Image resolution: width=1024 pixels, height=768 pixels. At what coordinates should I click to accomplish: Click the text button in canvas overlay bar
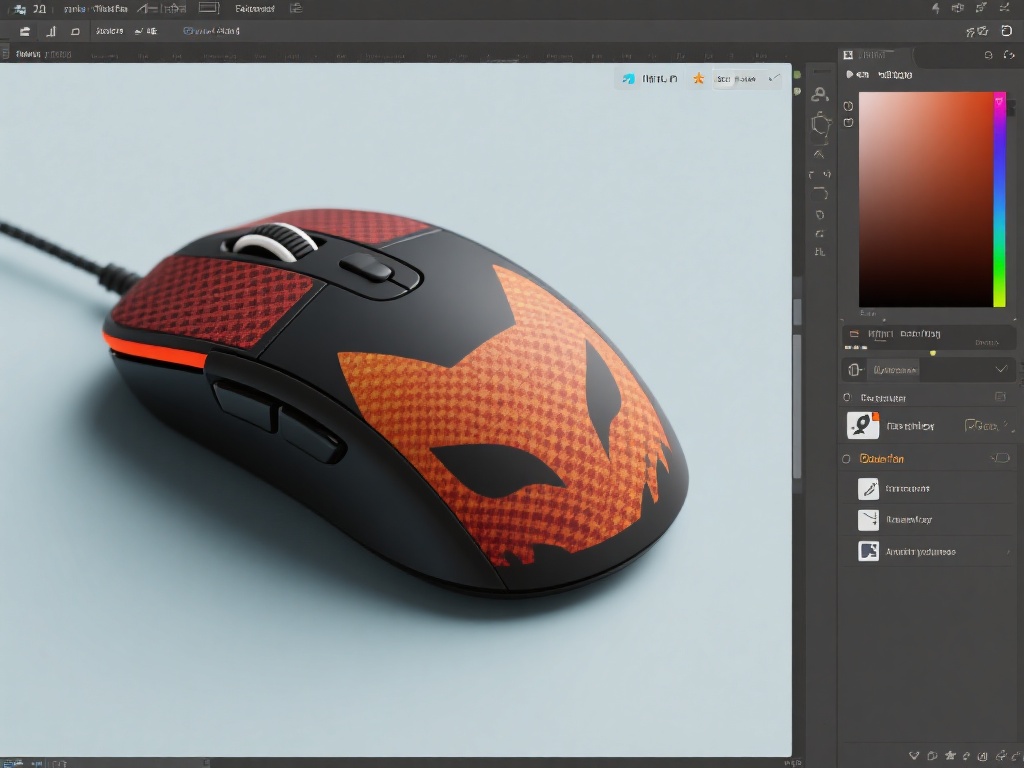click(735, 78)
